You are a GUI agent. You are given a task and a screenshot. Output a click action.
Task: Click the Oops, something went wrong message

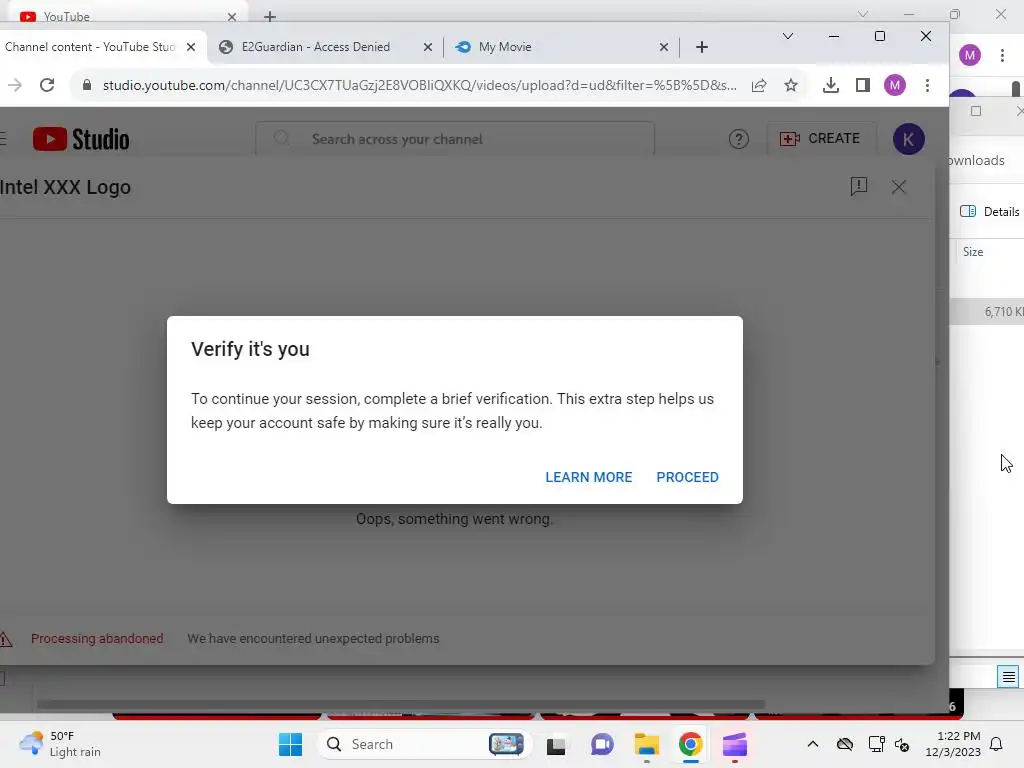click(x=455, y=519)
